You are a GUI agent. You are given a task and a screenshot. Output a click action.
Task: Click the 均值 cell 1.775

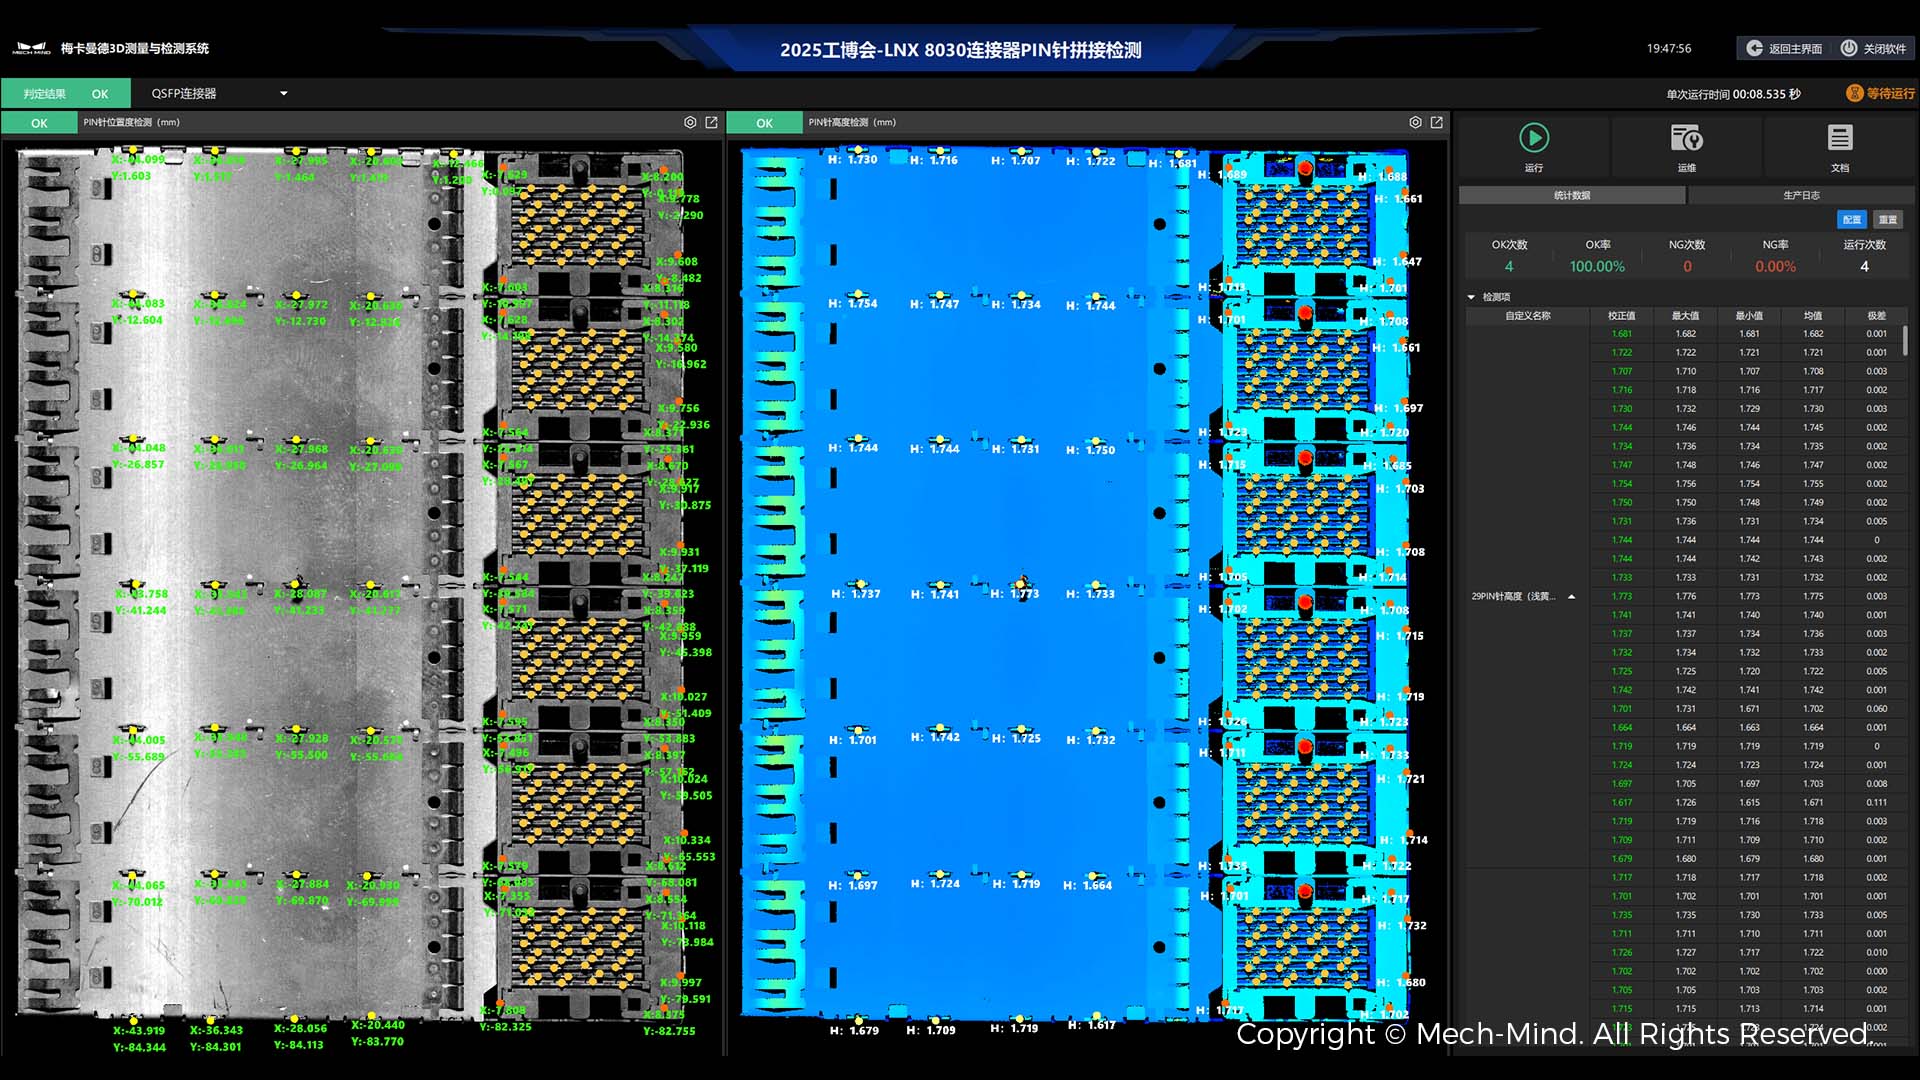pos(1813,596)
